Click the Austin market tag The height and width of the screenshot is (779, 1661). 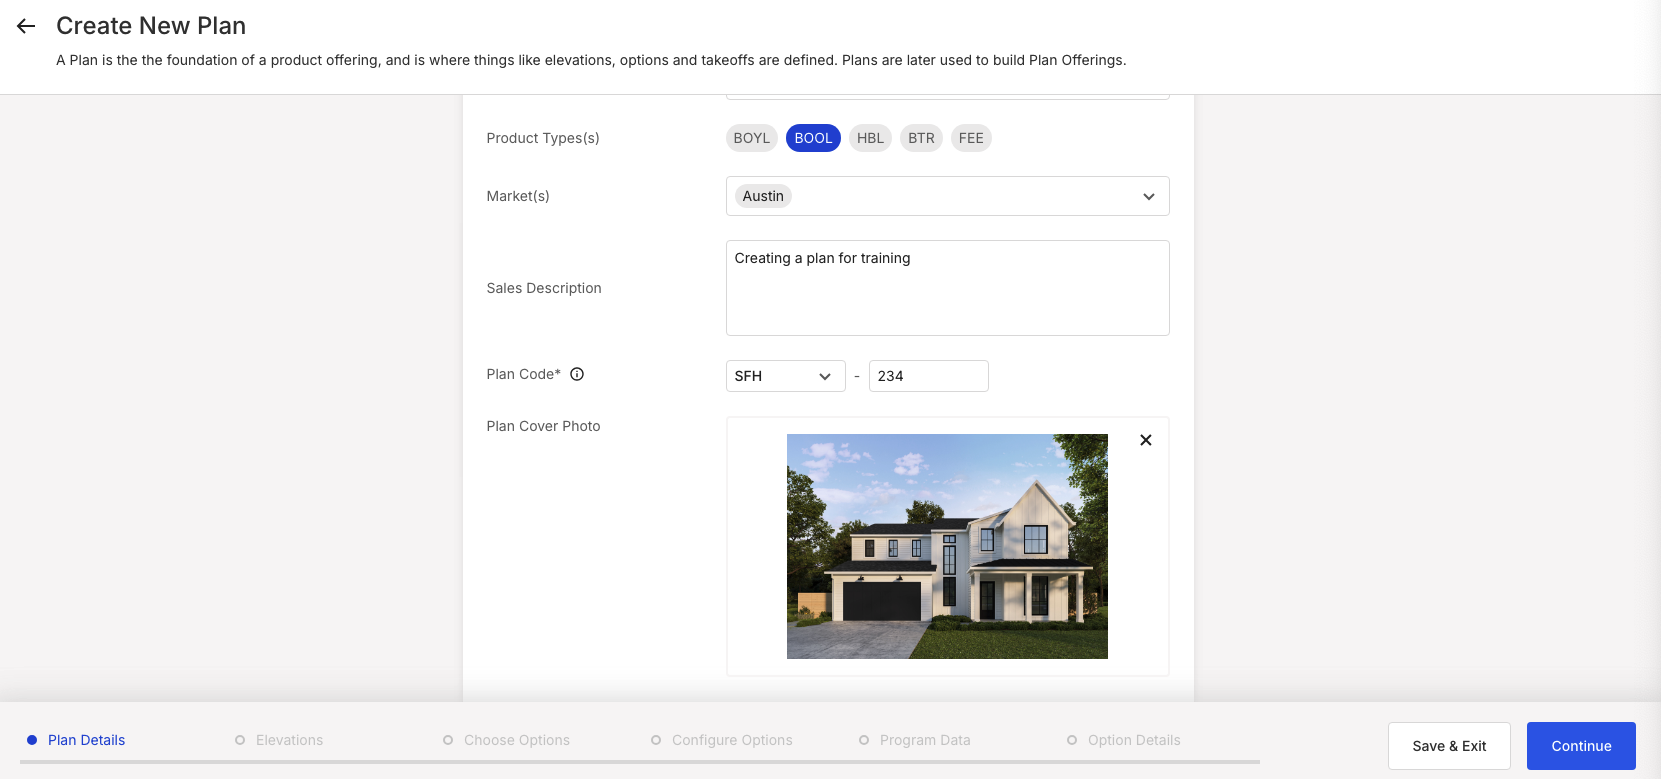point(763,196)
